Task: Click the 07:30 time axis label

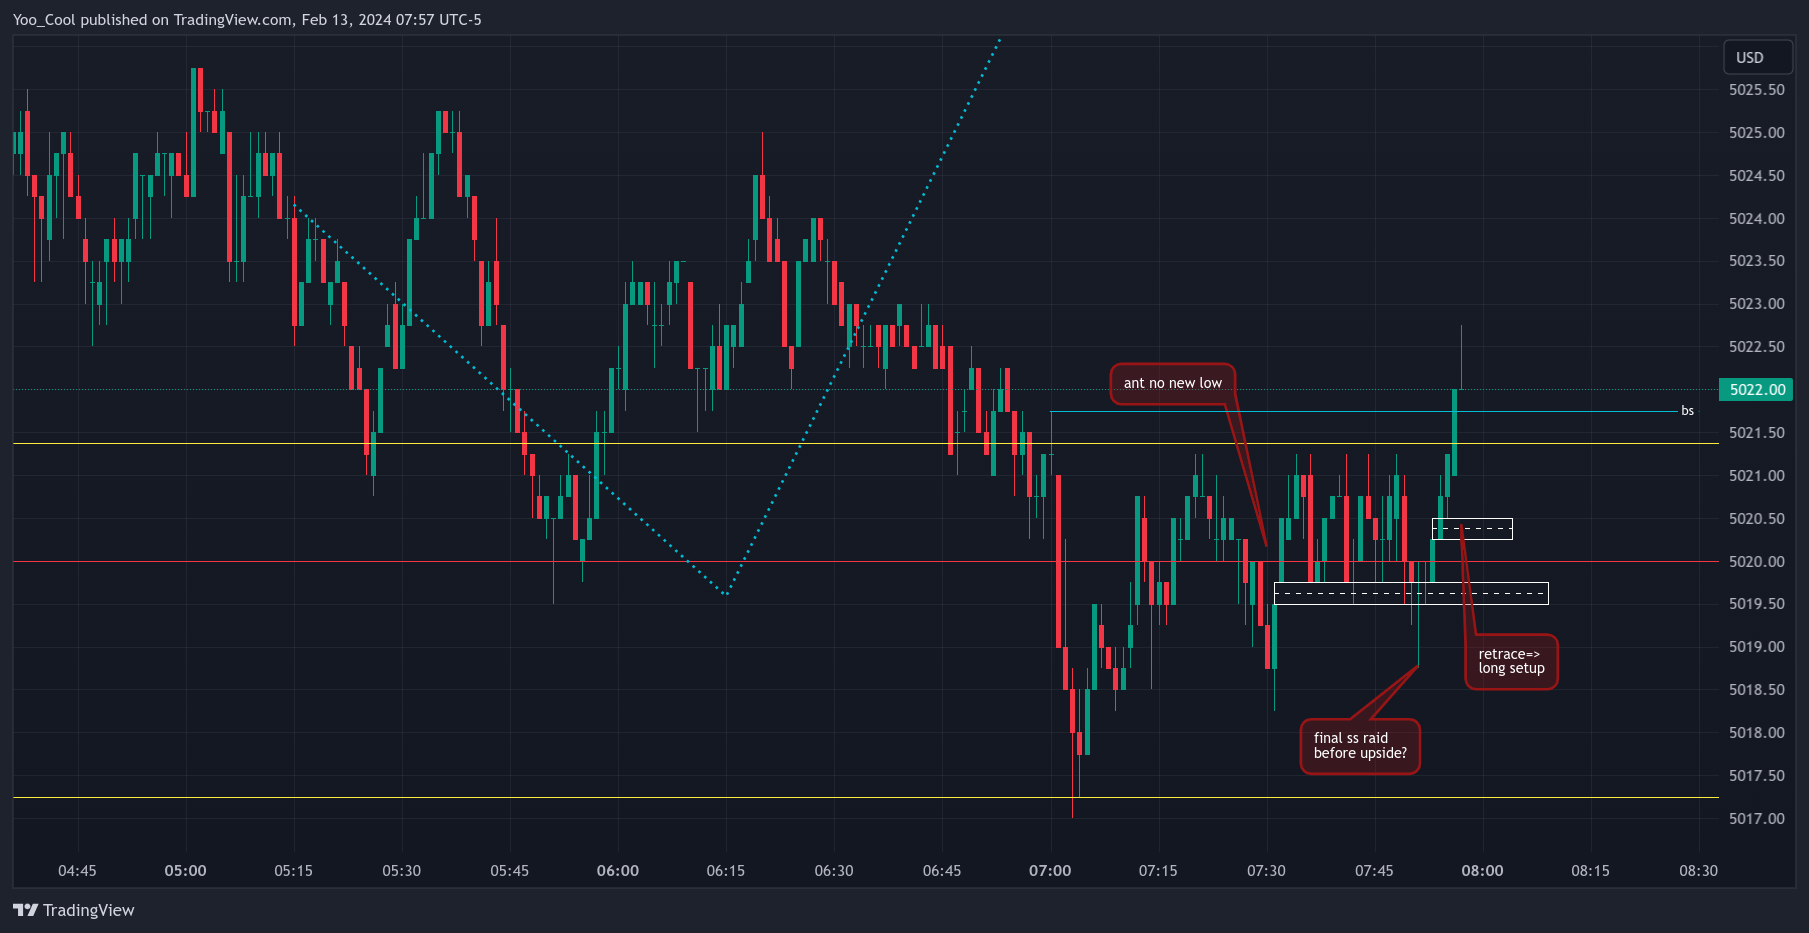Action: (x=1266, y=871)
